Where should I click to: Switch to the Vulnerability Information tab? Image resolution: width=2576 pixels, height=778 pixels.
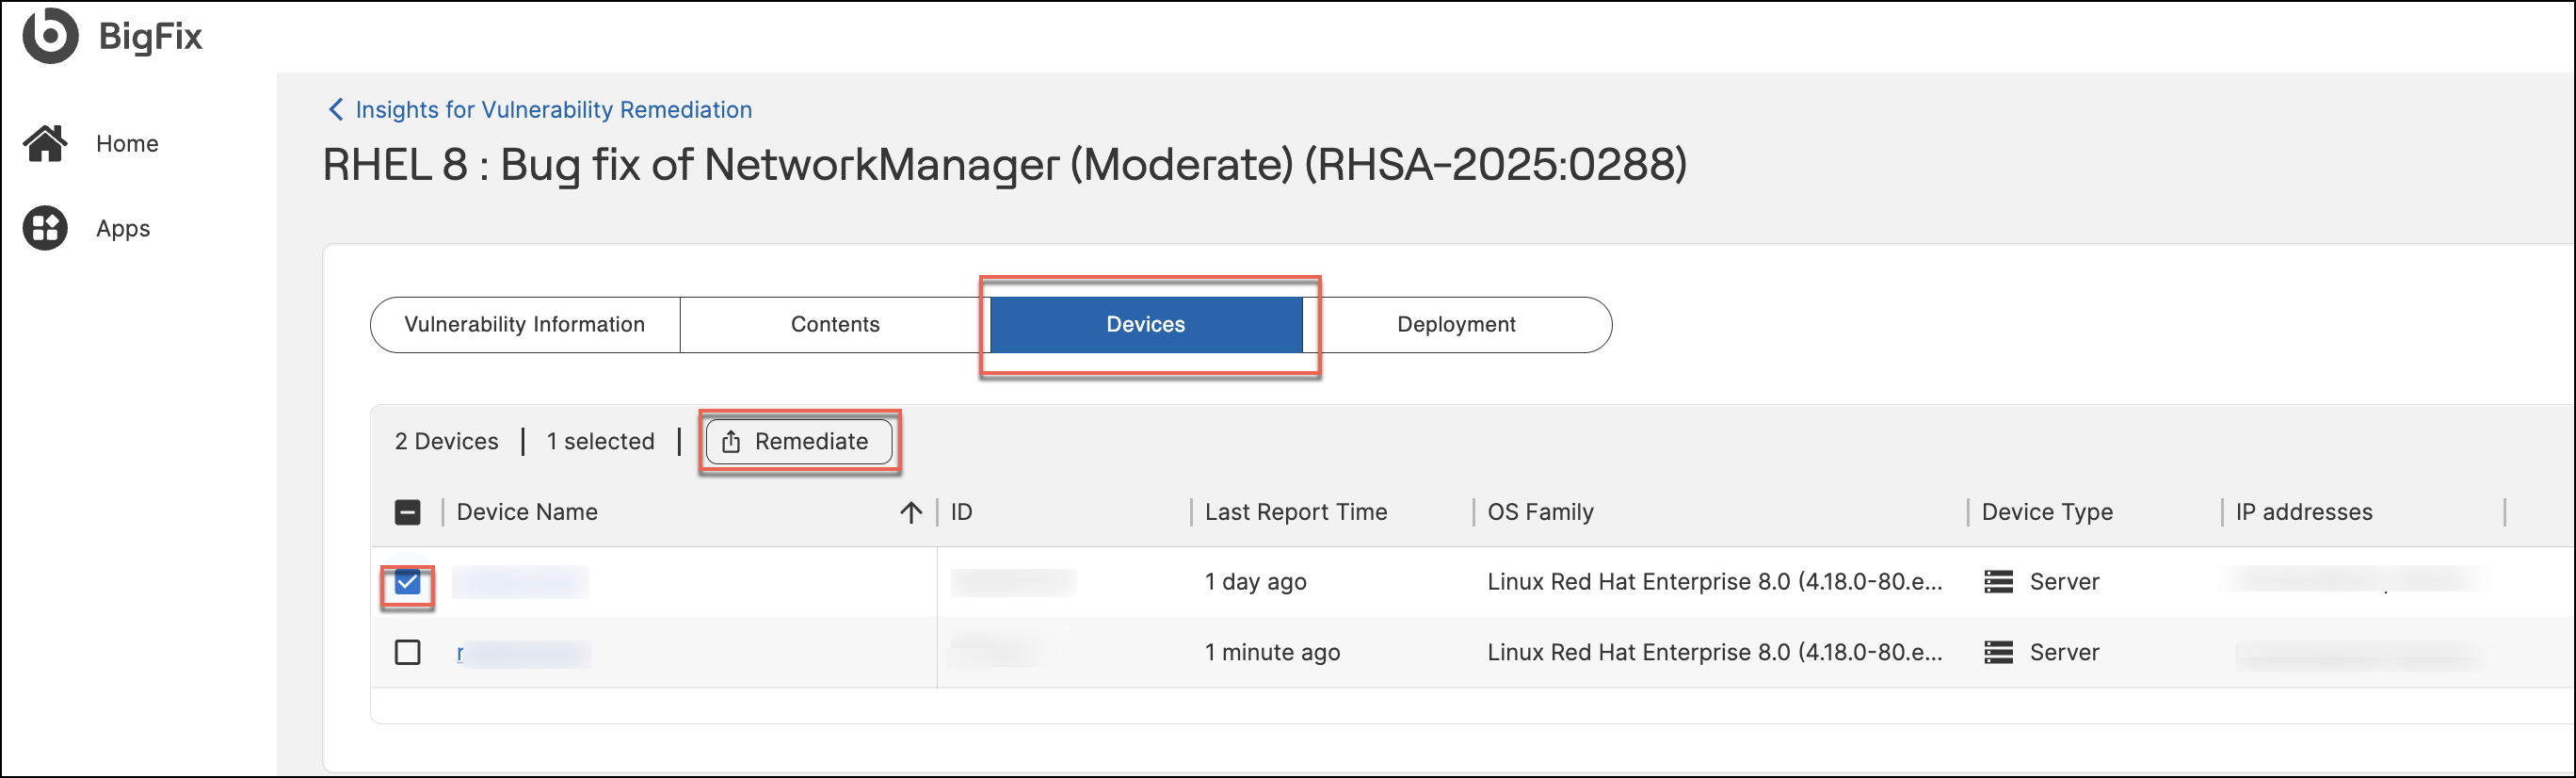click(524, 325)
